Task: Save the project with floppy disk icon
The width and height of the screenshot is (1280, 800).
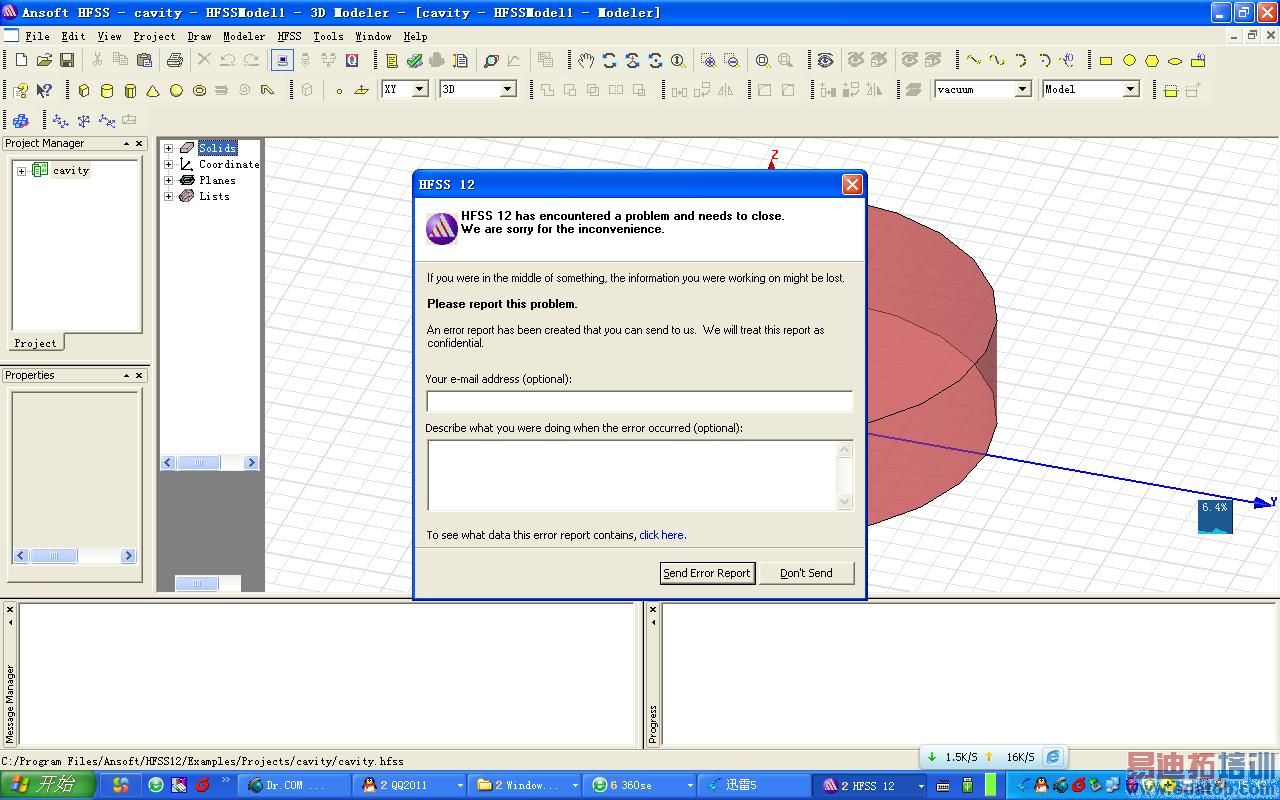Action: 67,61
